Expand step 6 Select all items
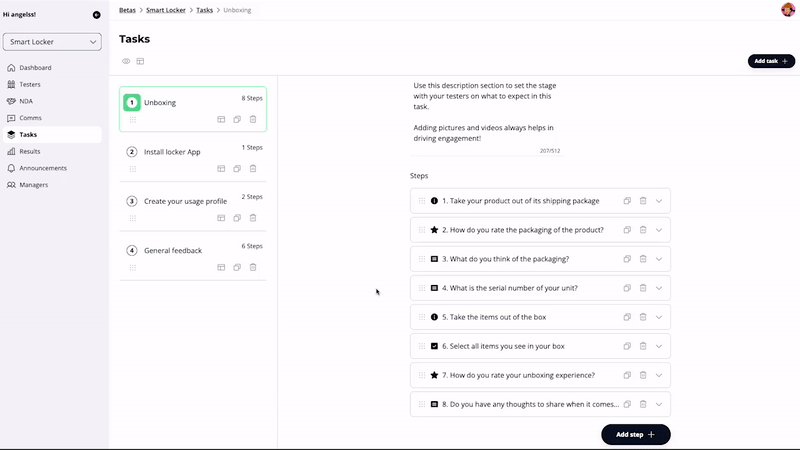The image size is (800, 450). point(659,346)
